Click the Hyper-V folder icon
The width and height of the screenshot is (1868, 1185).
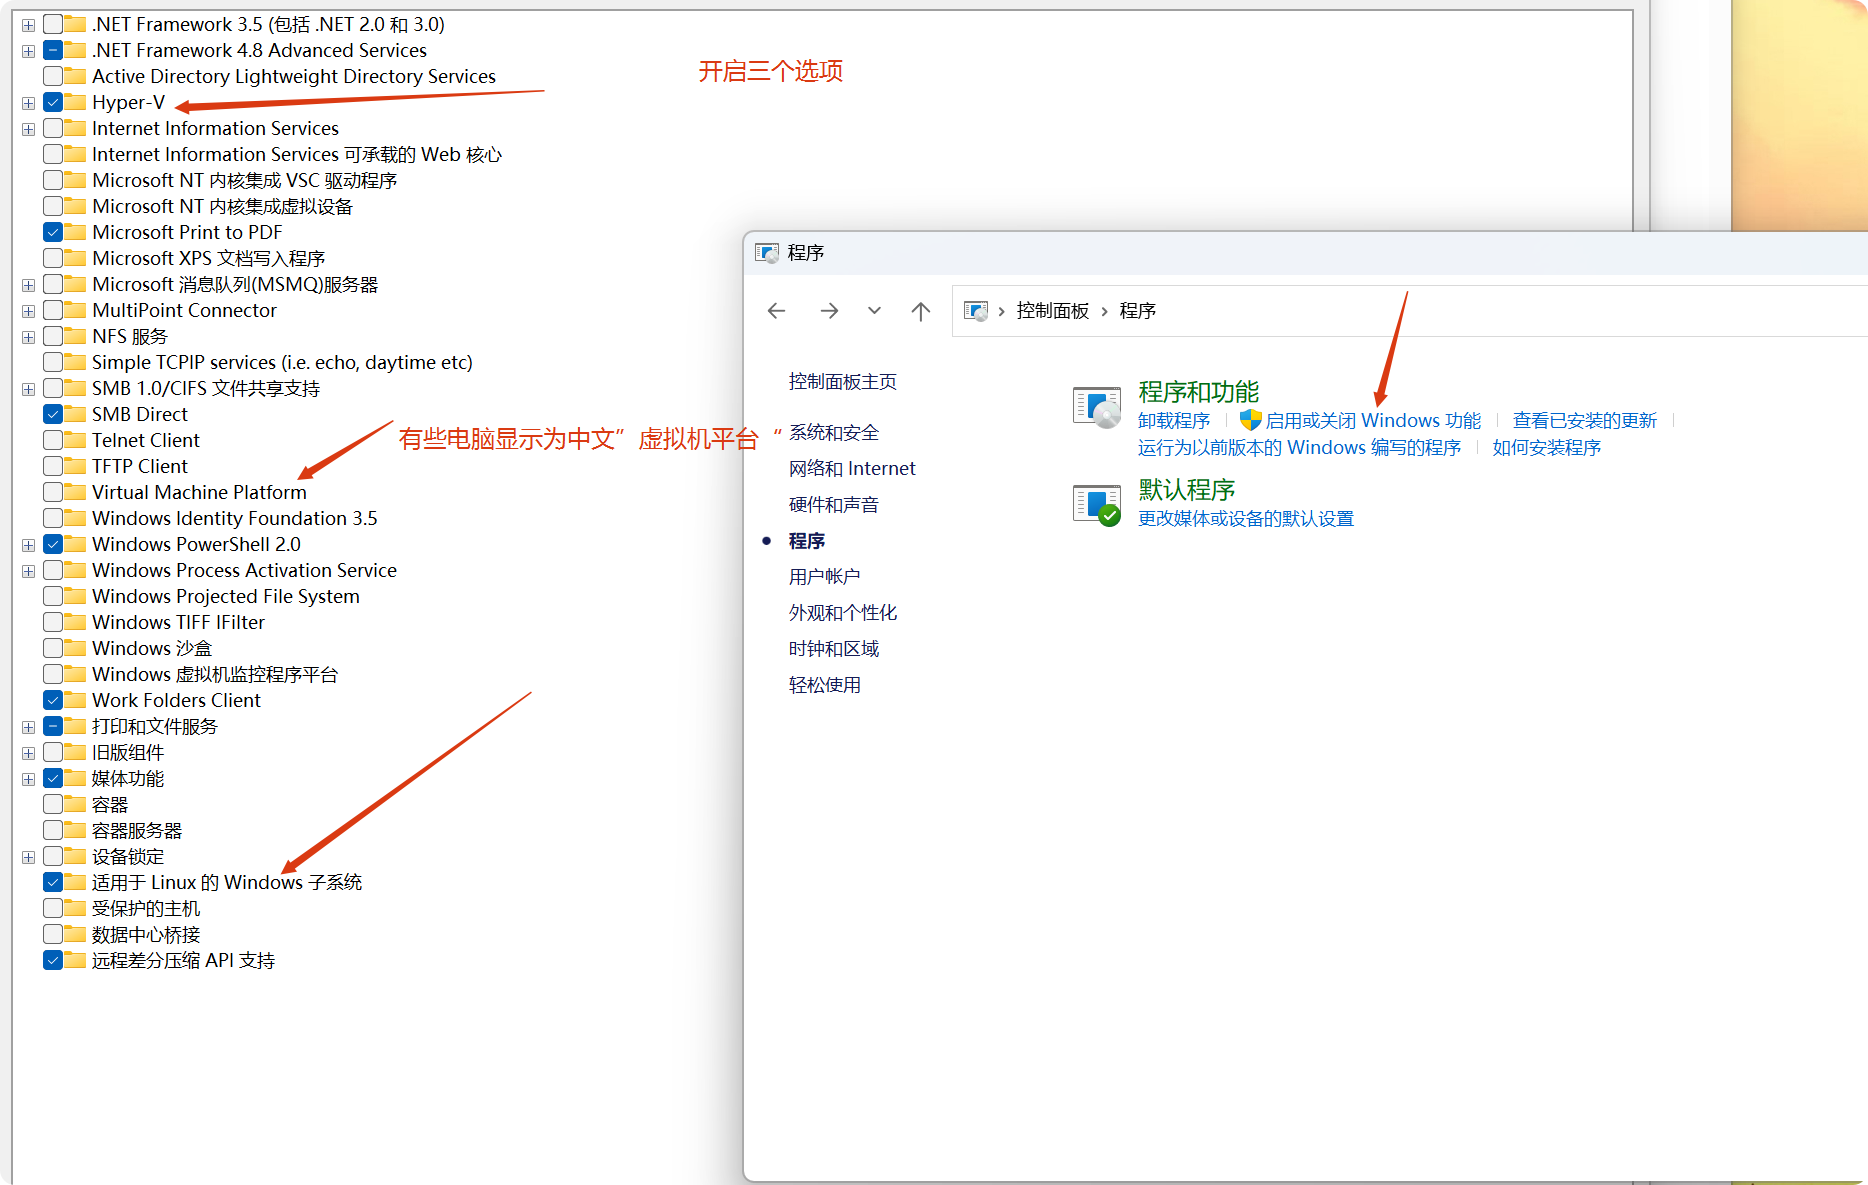tap(75, 102)
